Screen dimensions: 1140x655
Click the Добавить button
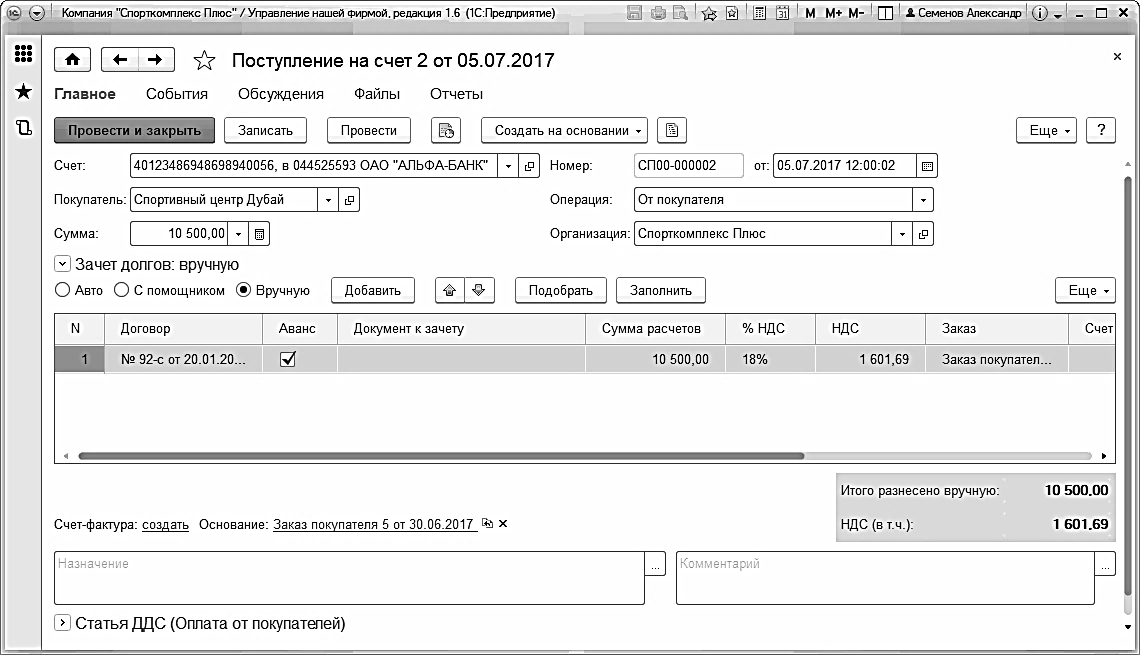pos(373,291)
